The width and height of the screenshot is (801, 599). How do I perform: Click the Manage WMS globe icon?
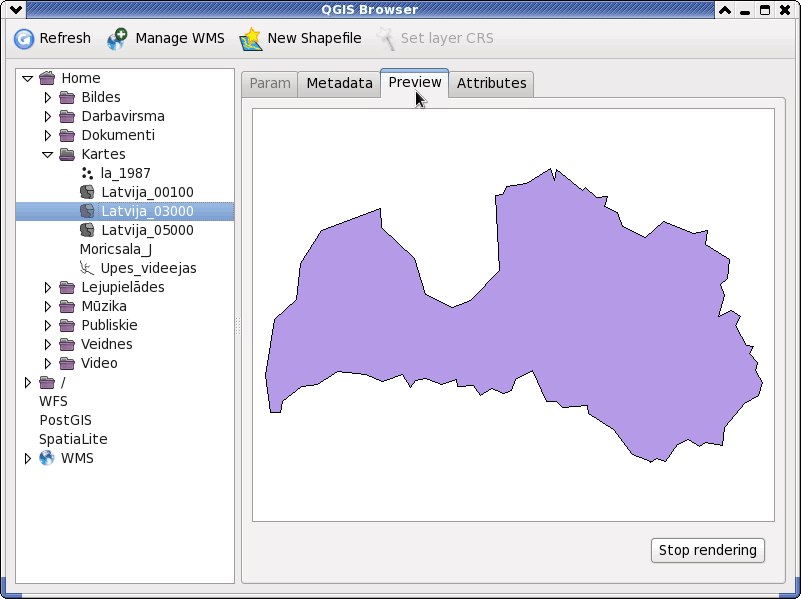tap(117, 39)
